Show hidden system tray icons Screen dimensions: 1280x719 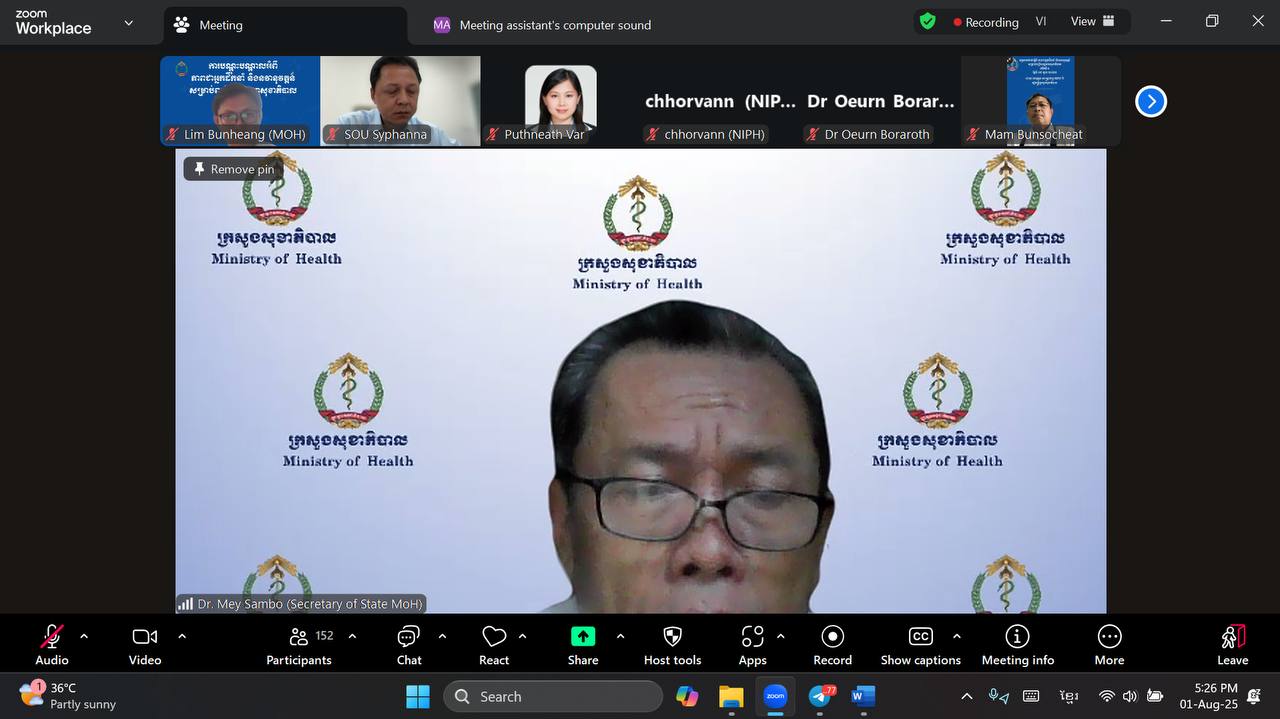pos(966,696)
